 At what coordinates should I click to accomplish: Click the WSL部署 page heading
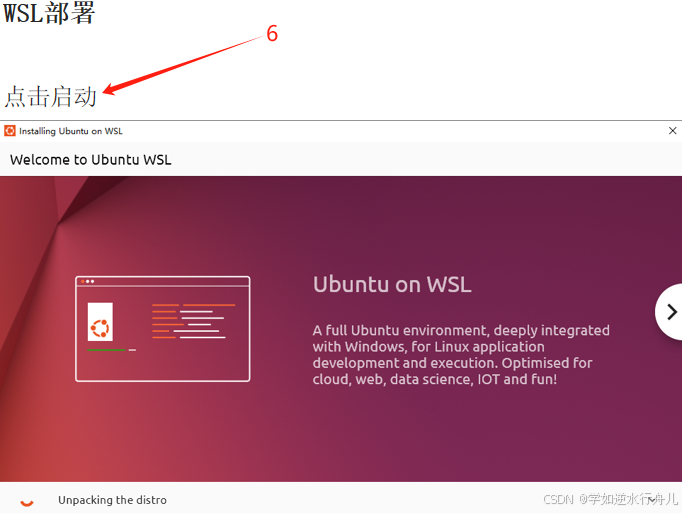[x=49, y=13]
